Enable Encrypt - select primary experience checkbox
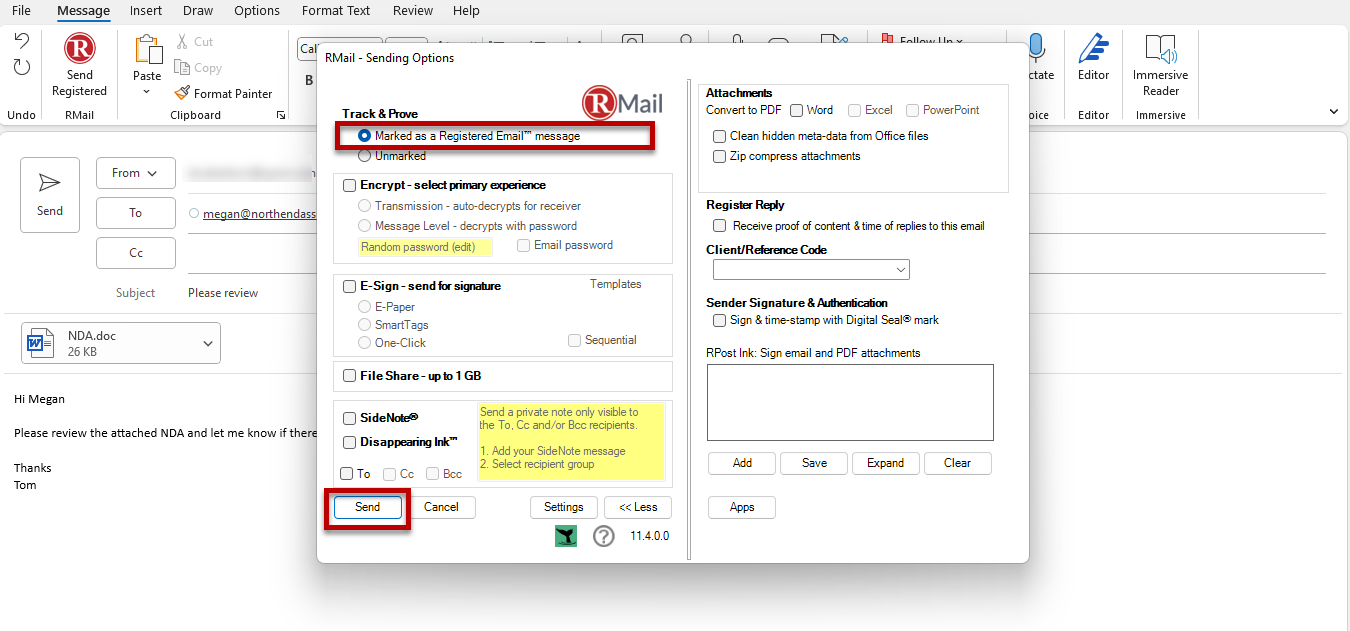 point(349,185)
